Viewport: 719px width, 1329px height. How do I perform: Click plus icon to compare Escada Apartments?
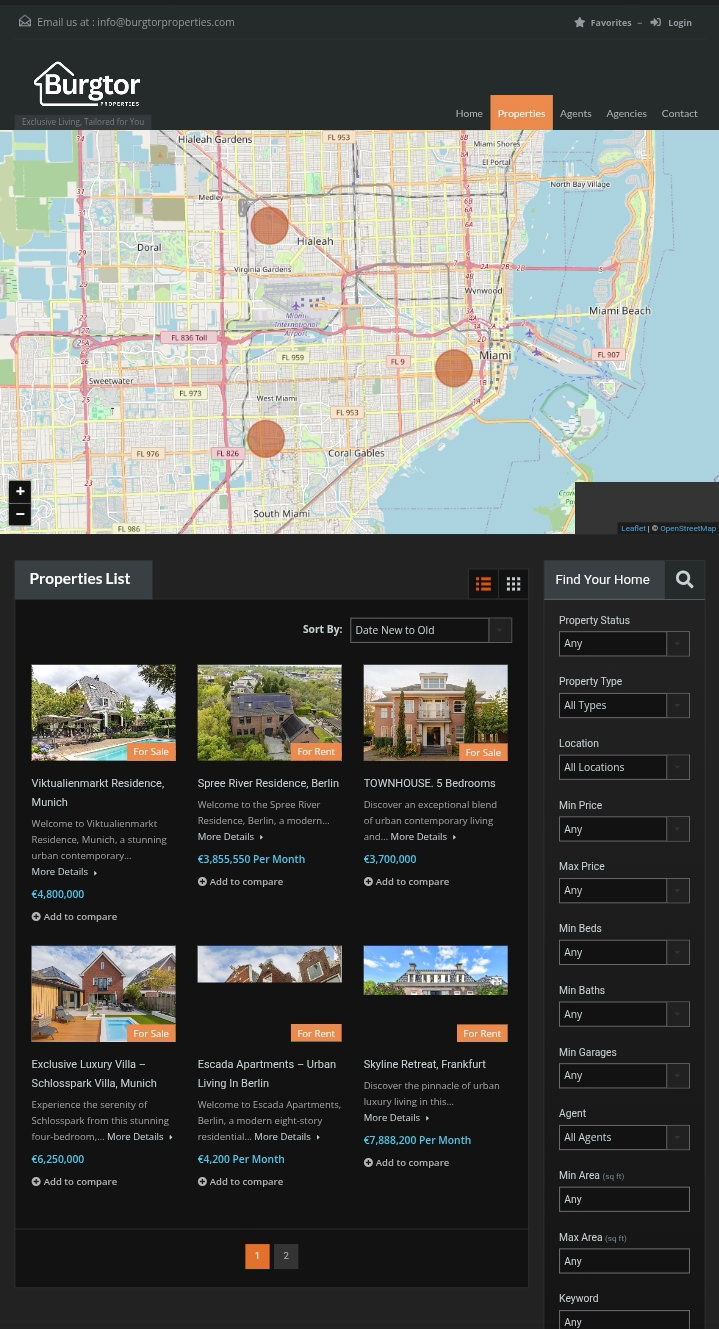coord(202,1181)
